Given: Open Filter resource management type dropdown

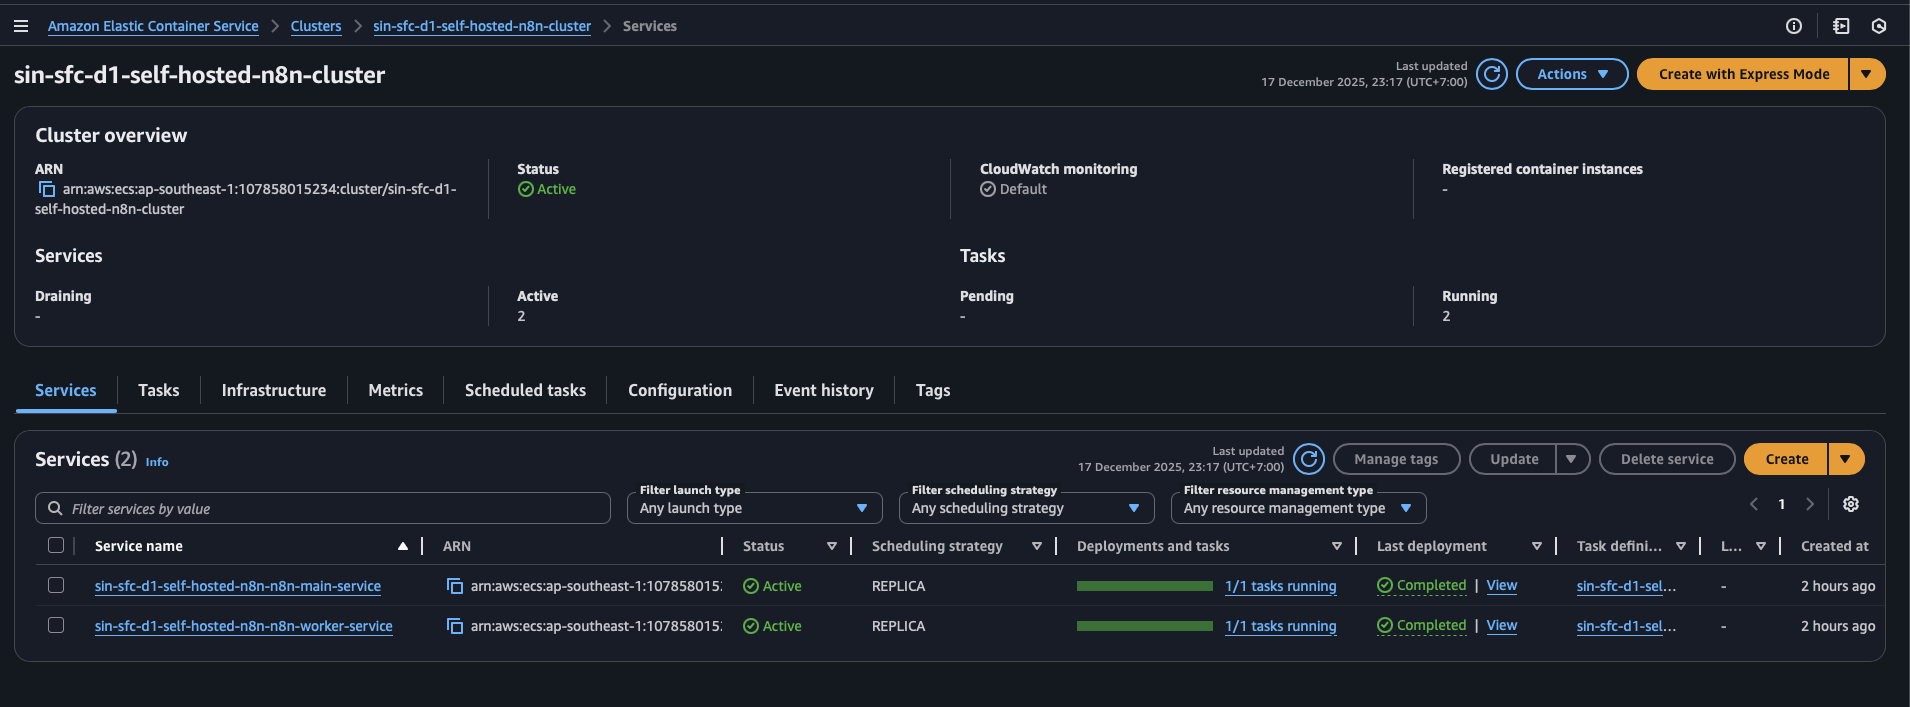Looking at the screenshot, I should 1298,508.
